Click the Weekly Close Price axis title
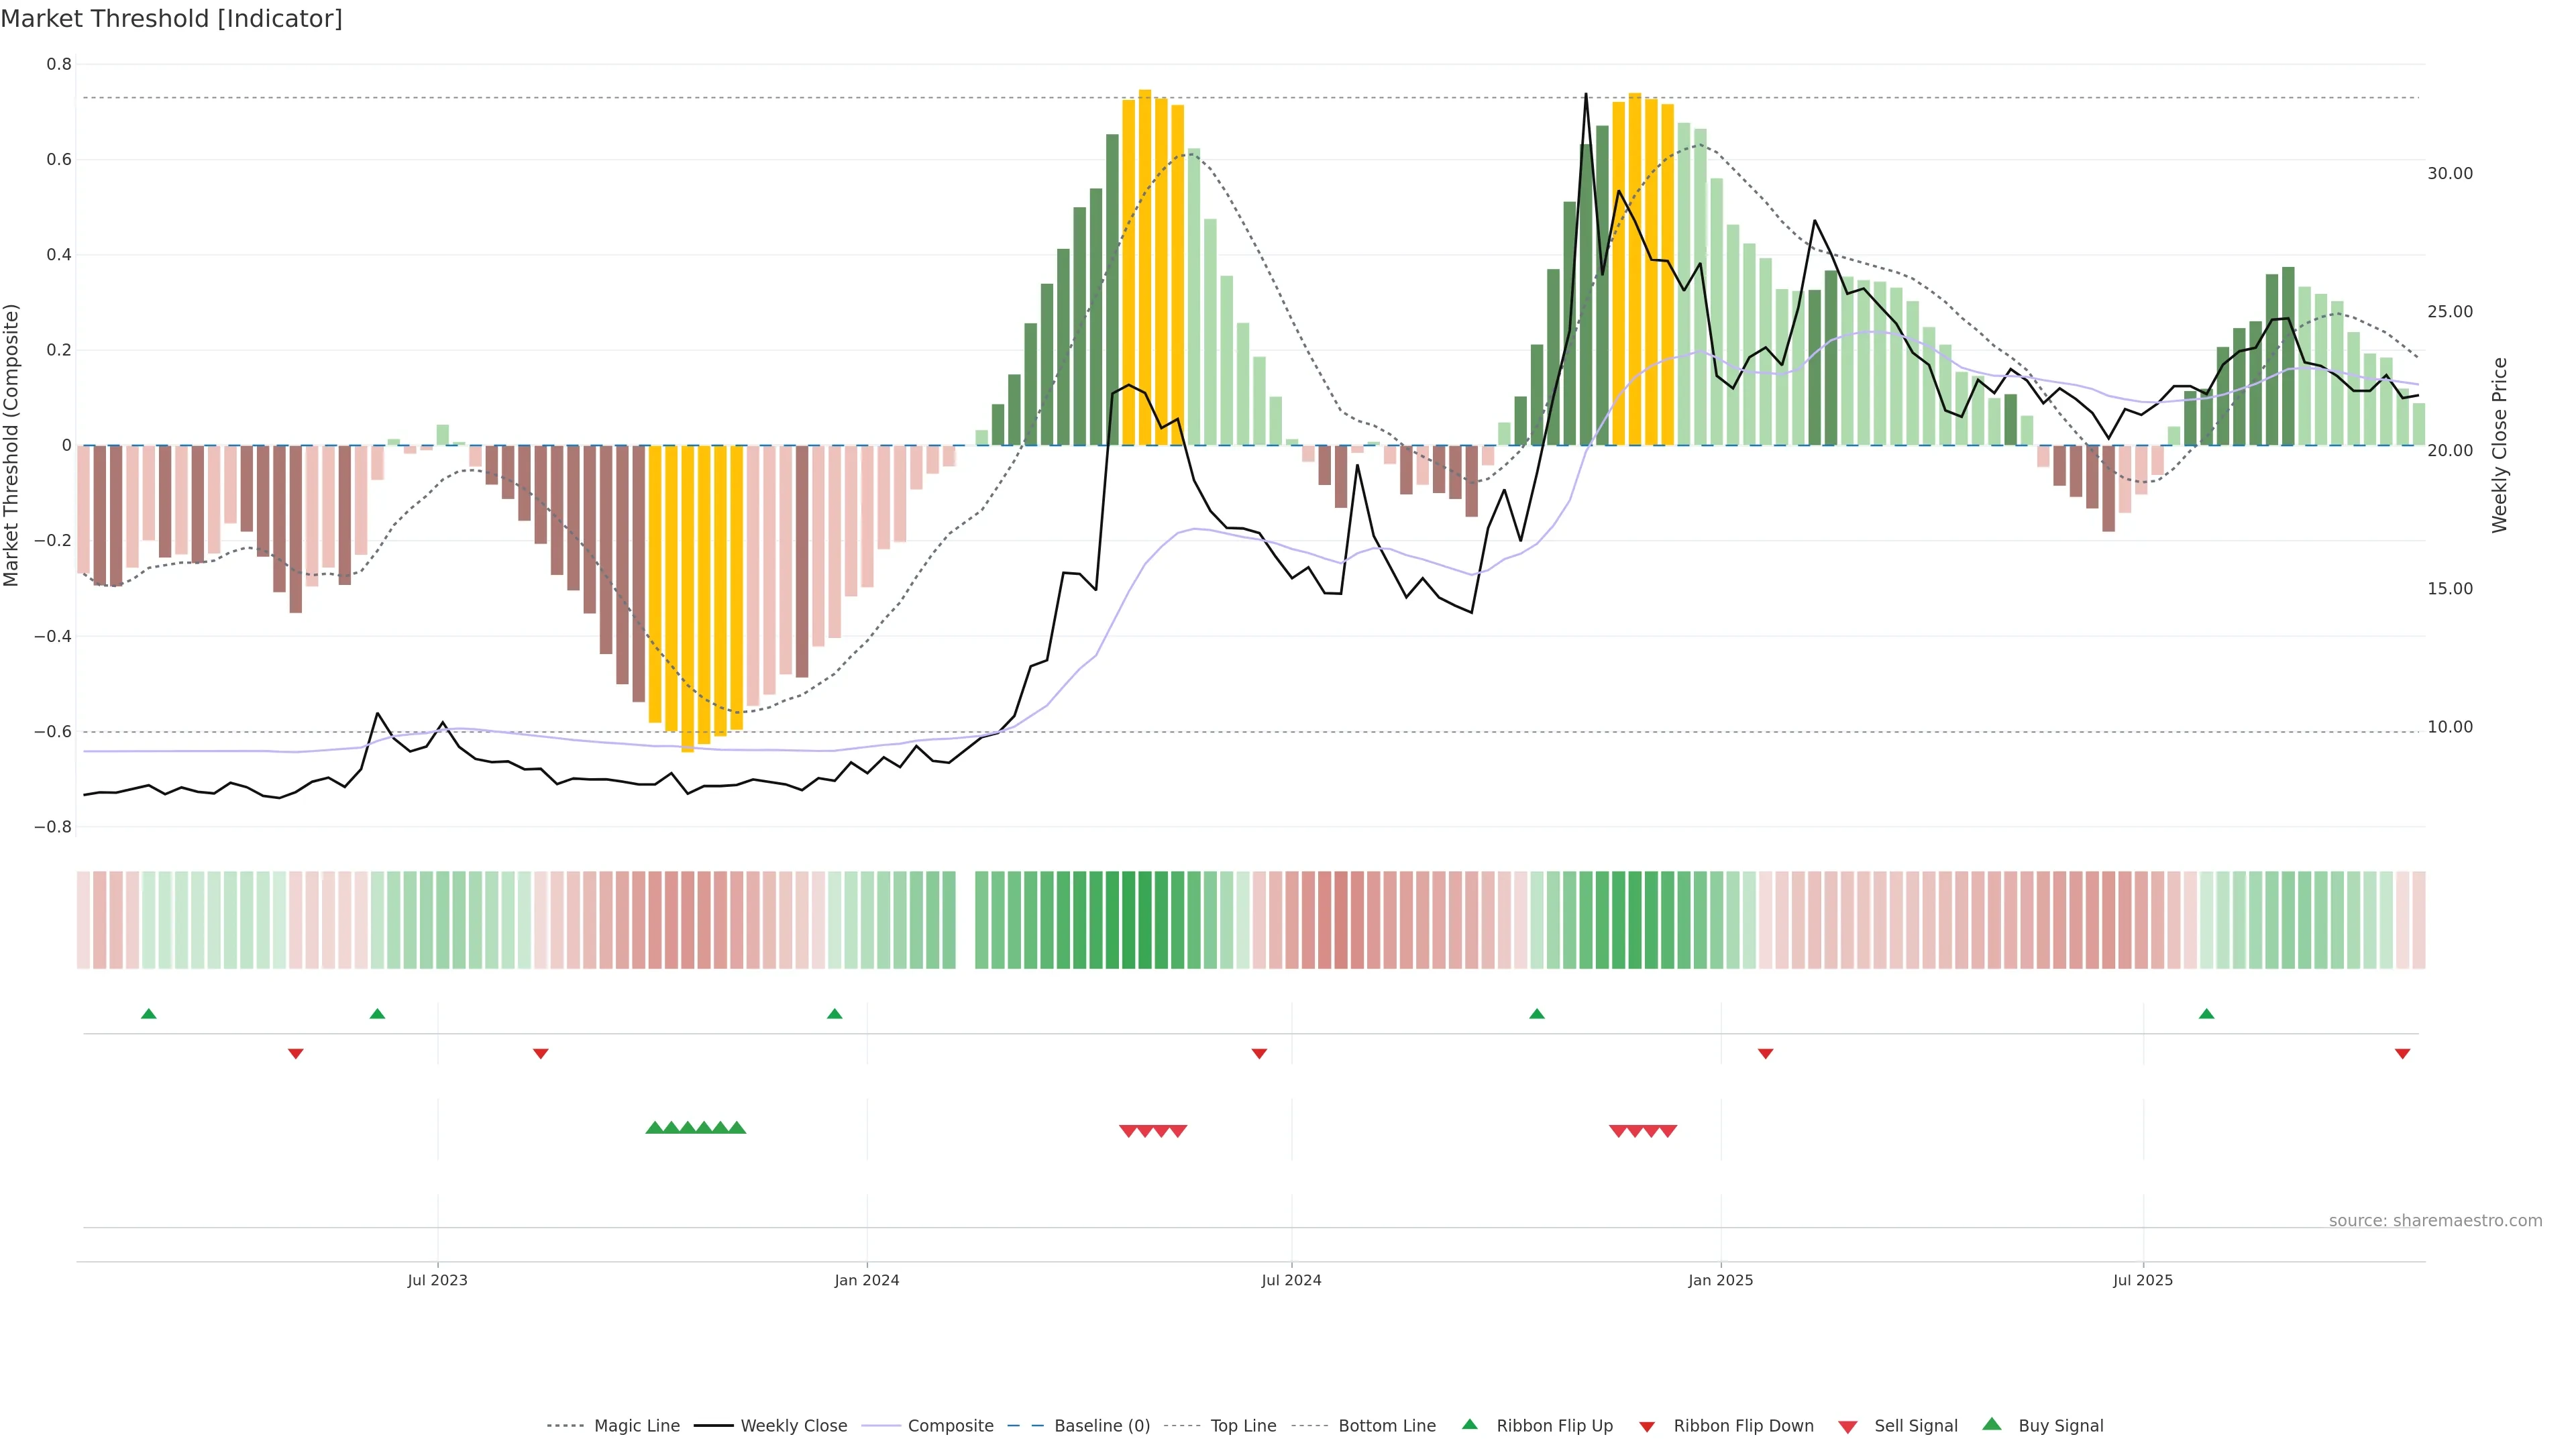 pos(2500,445)
